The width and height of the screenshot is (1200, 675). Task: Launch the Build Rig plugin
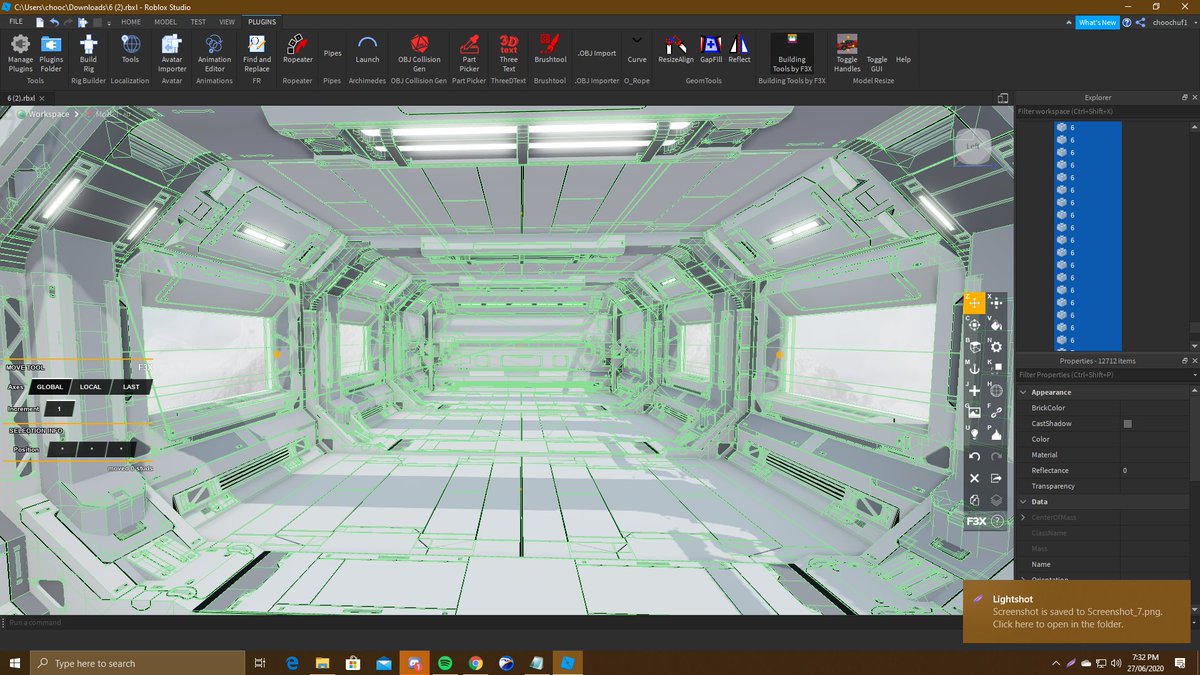pos(89,52)
